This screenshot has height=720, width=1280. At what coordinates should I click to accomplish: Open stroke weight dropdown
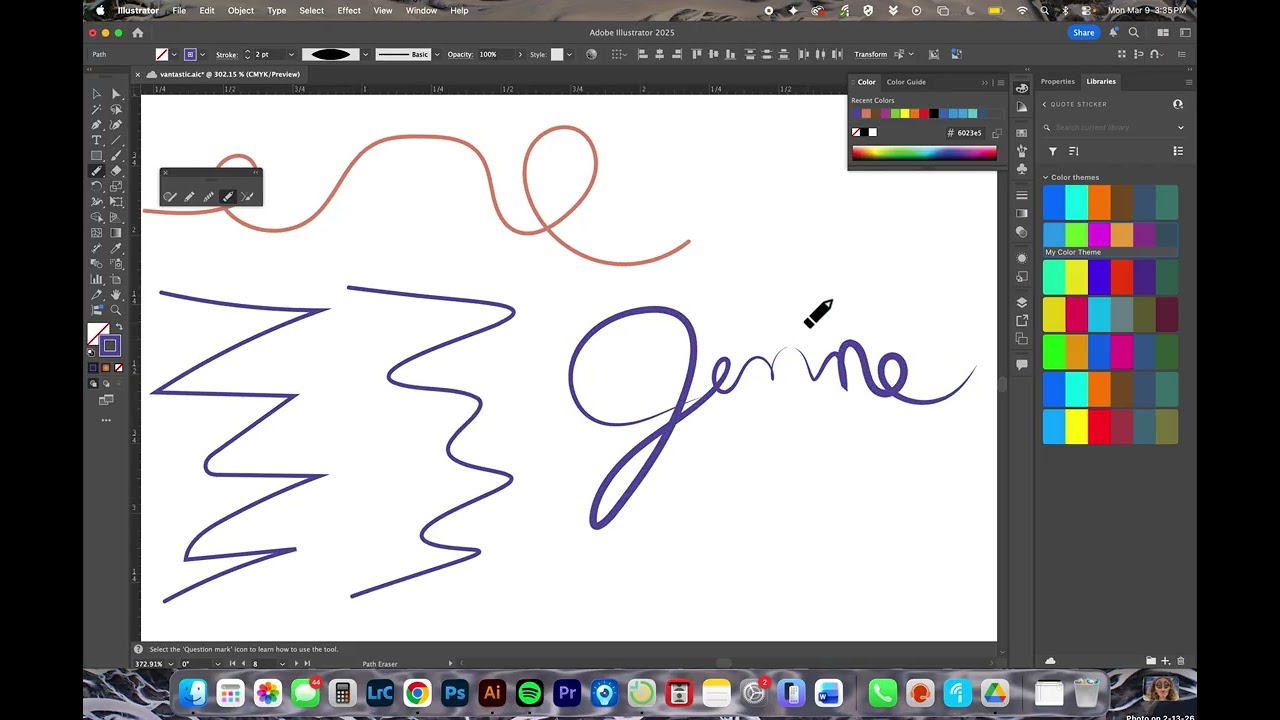pos(291,54)
